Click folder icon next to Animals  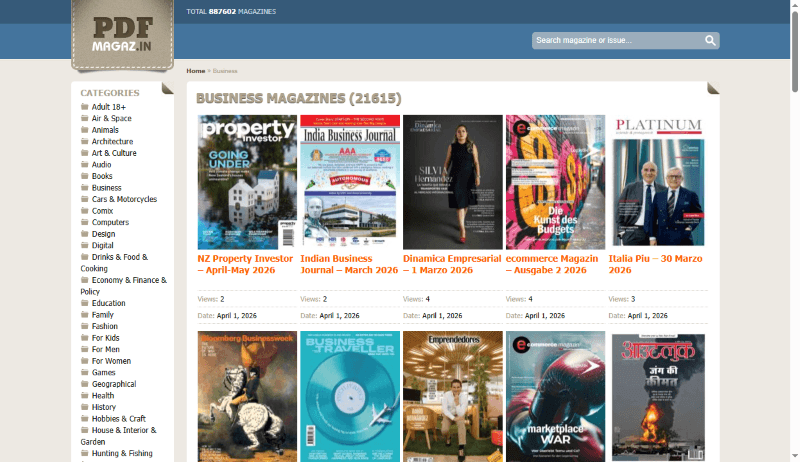coord(85,130)
